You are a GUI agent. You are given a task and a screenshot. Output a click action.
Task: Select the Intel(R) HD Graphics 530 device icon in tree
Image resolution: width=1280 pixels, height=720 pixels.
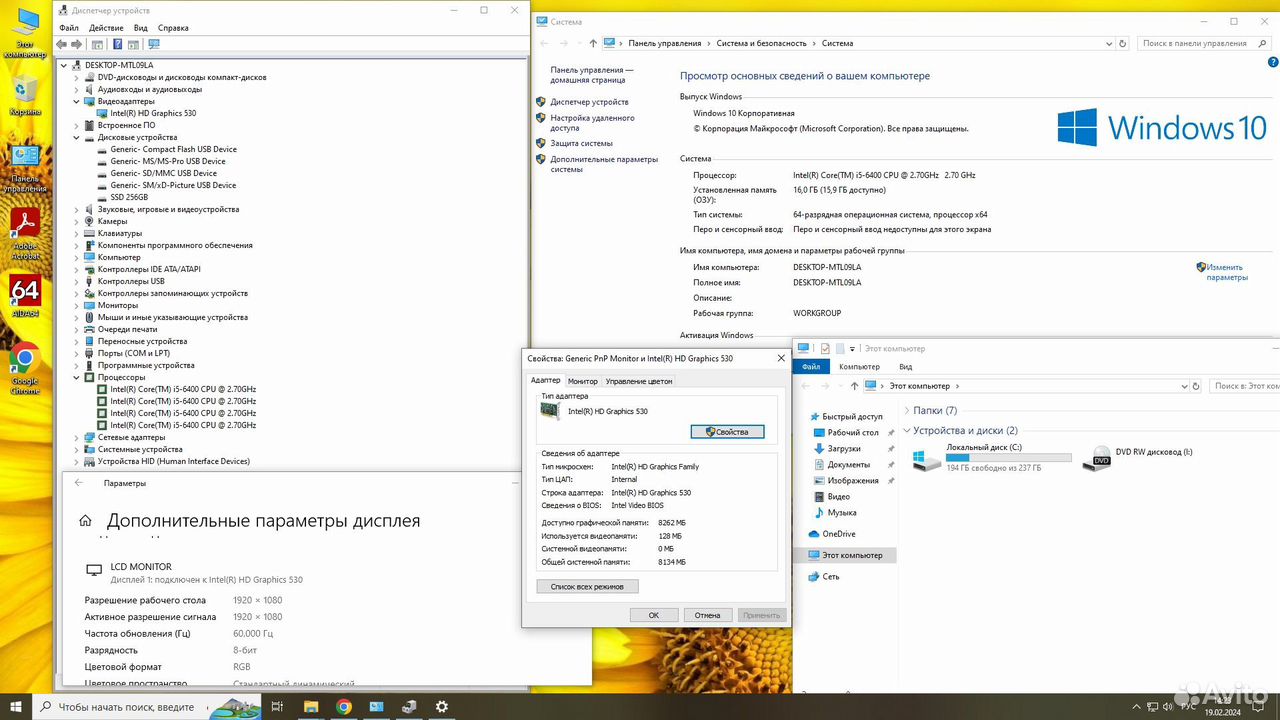(103, 113)
